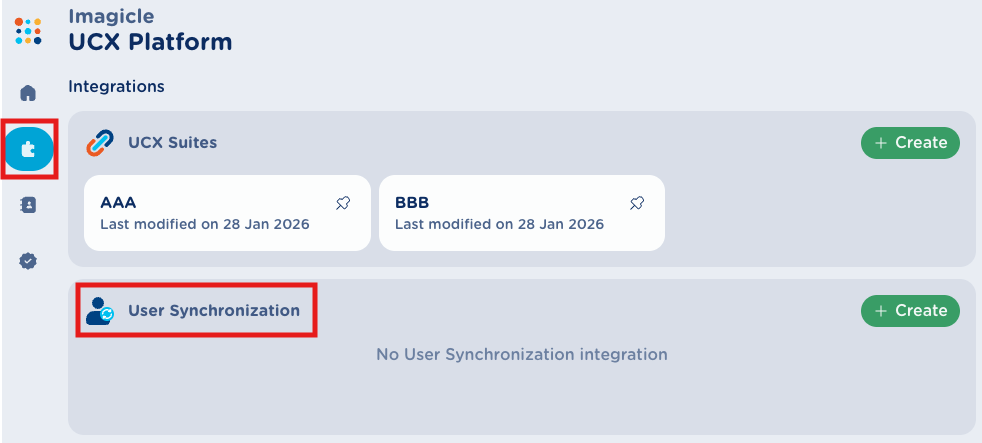
Task: Open the contact card sidebar icon
Action: (28, 205)
